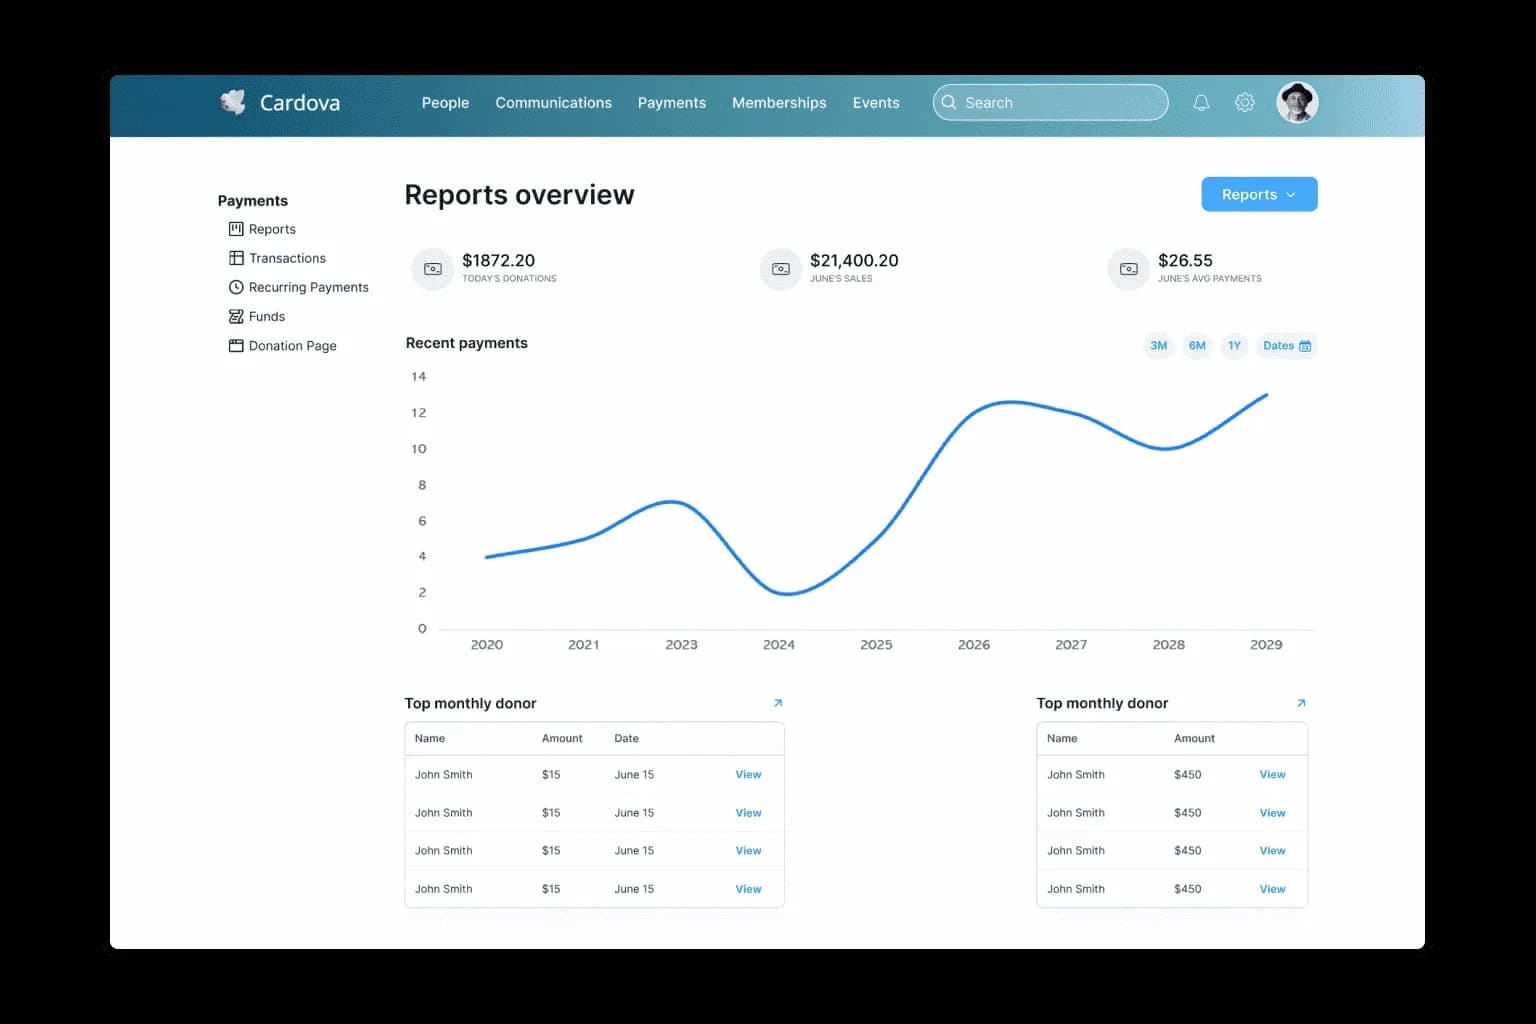Screen dimensions: 1536x1024
Task: Focus the Search input field
Action: (1050, 102)
